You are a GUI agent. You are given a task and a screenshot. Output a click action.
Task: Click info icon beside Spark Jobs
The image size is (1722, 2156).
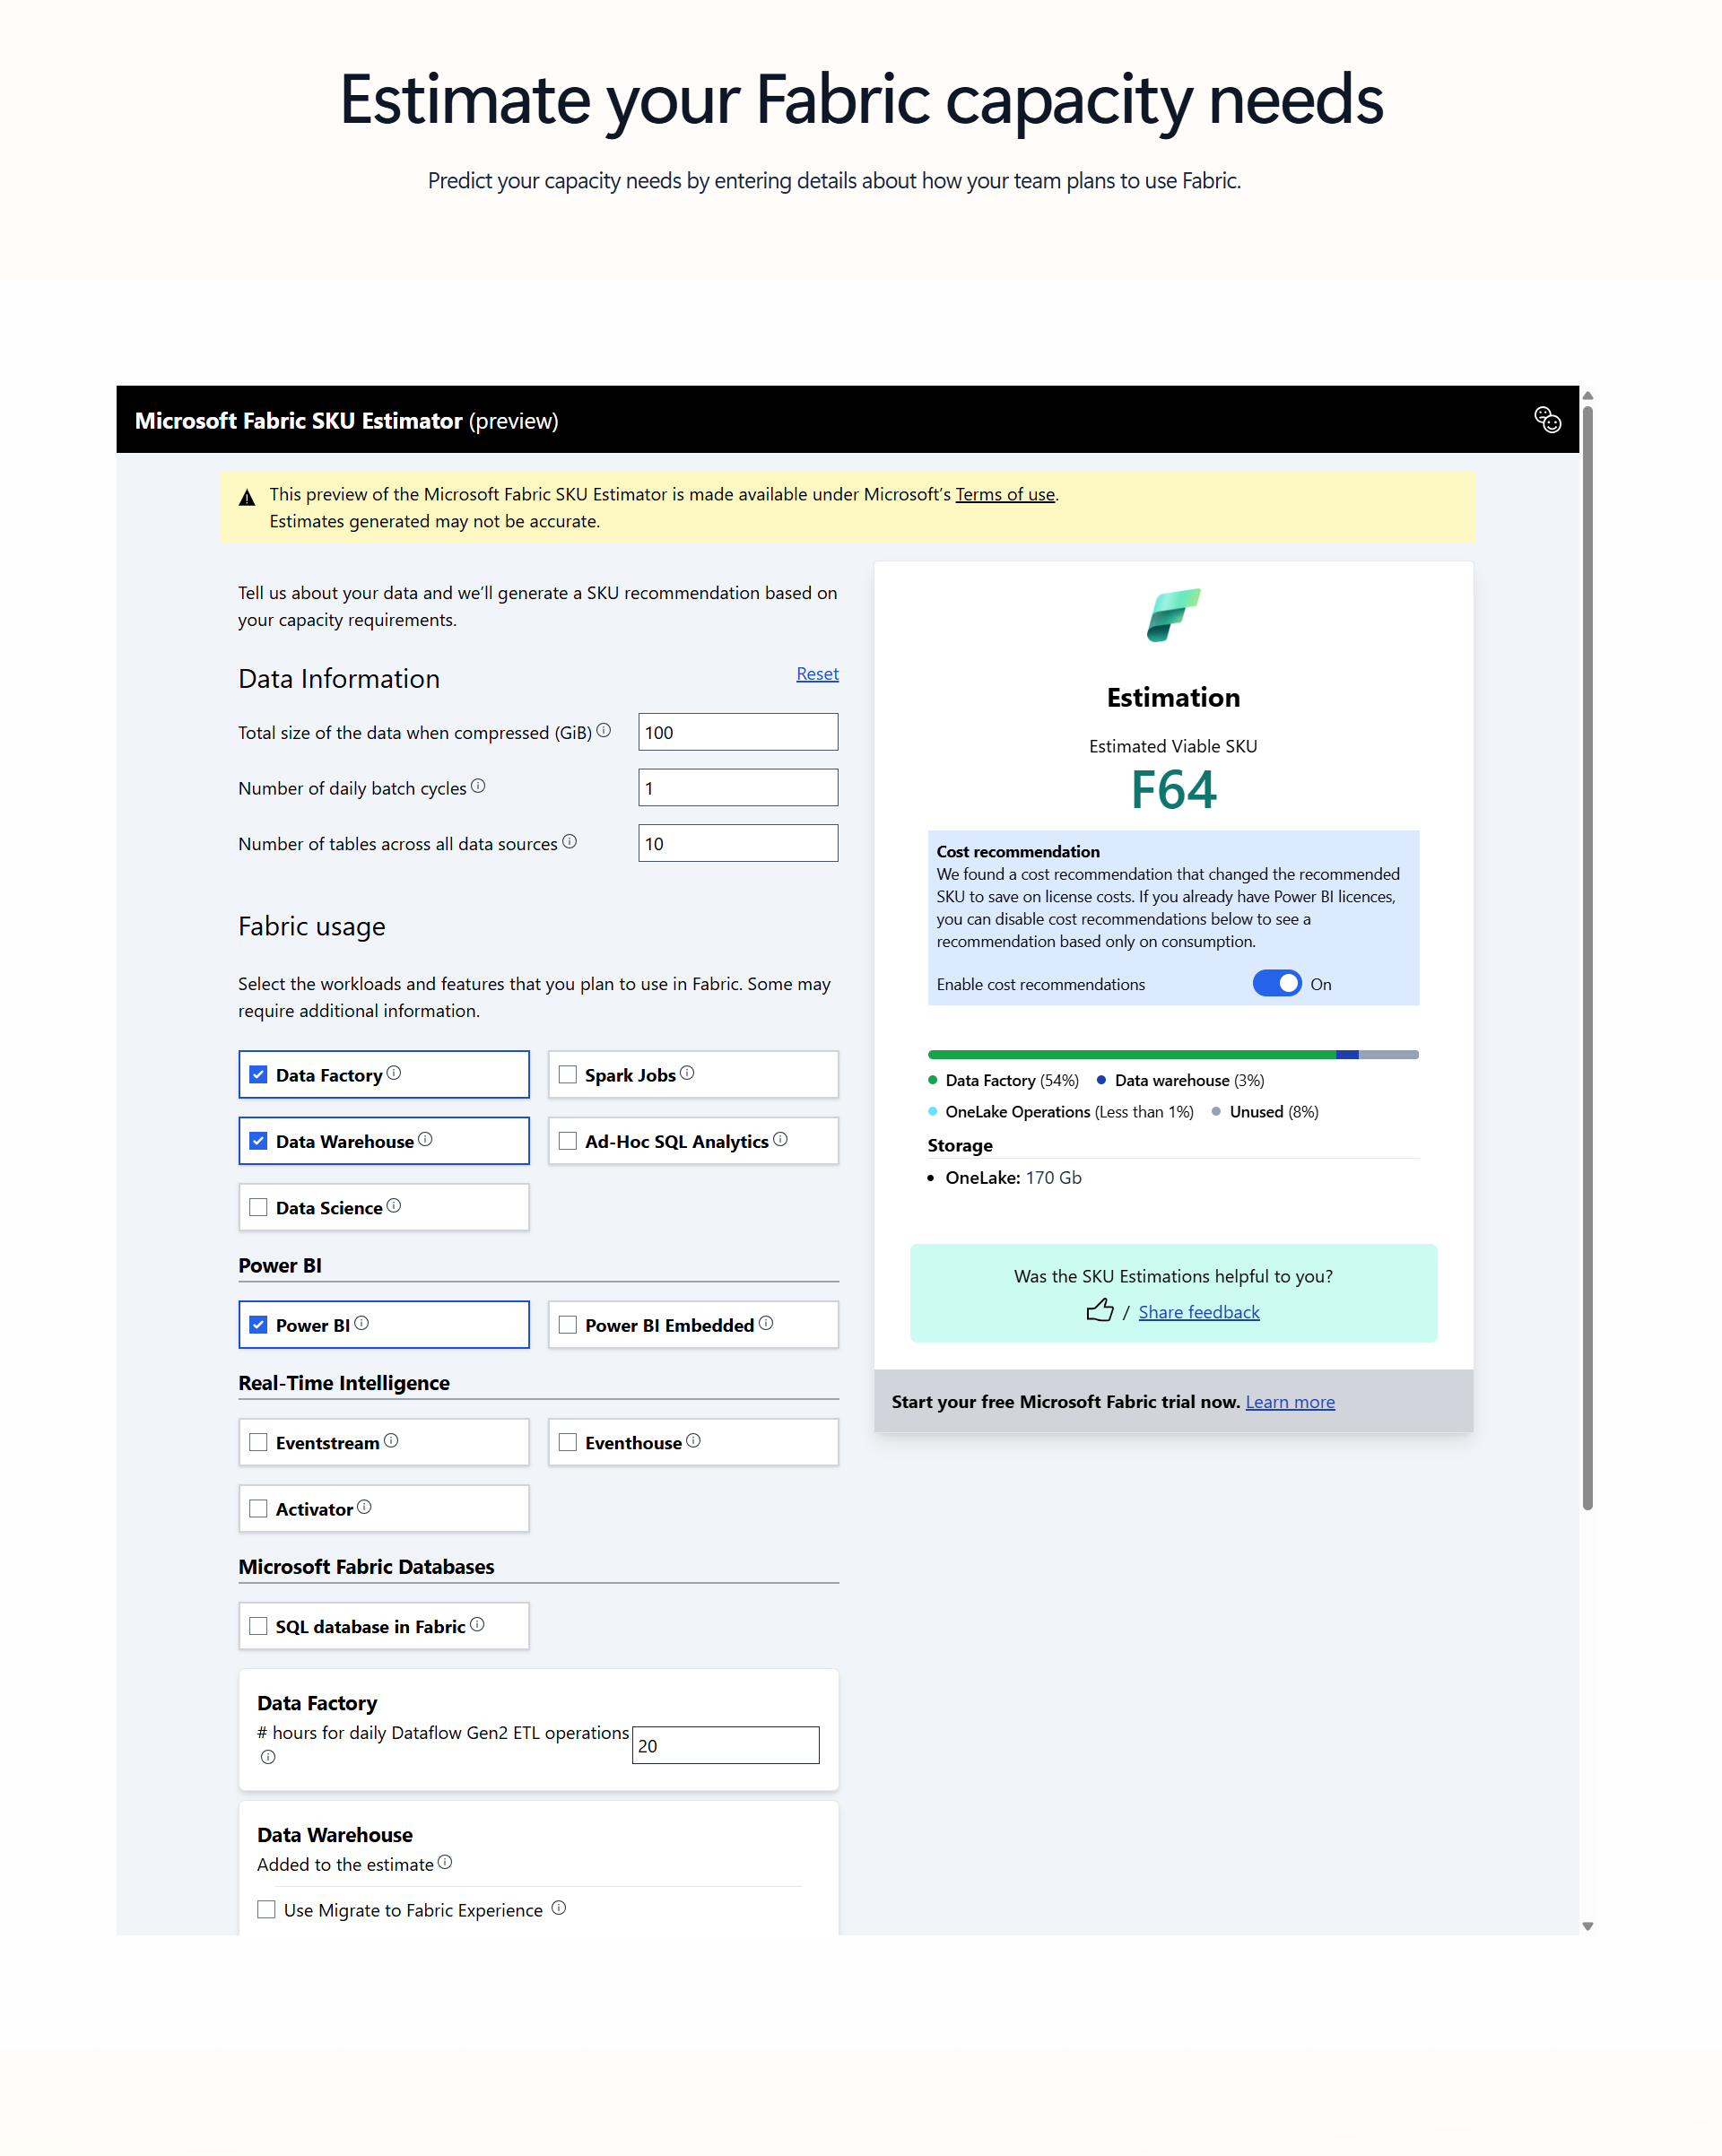687,1073
